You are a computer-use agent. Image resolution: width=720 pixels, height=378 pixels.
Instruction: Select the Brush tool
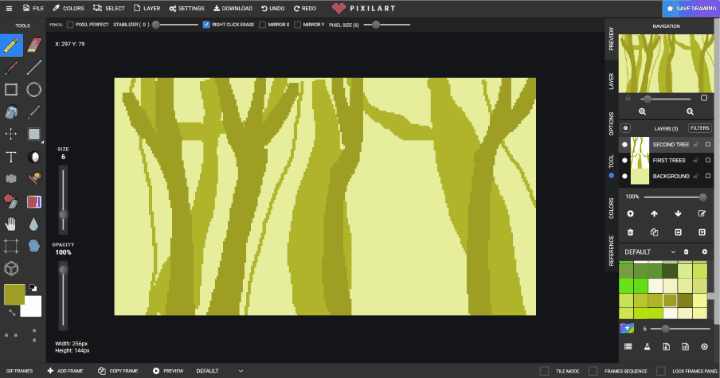pos(11,68)
